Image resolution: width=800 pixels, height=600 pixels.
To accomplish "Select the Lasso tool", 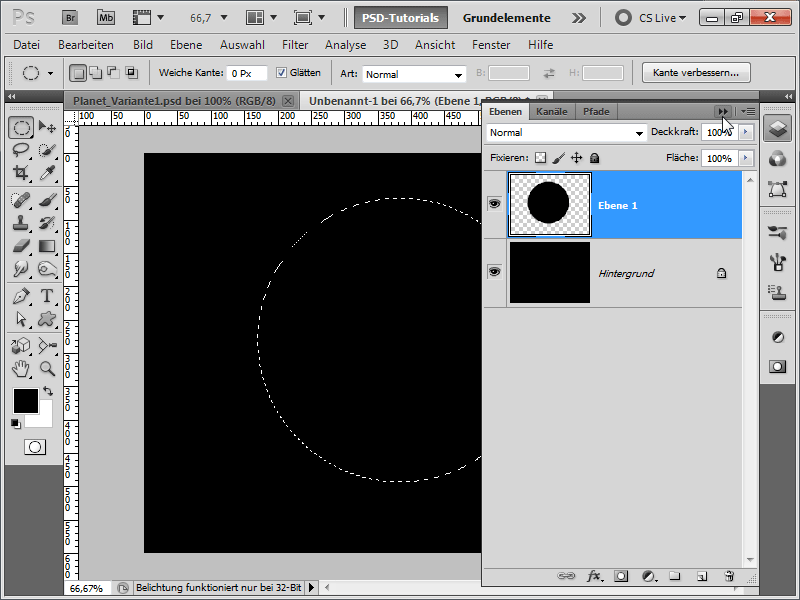I will [21, 150].
